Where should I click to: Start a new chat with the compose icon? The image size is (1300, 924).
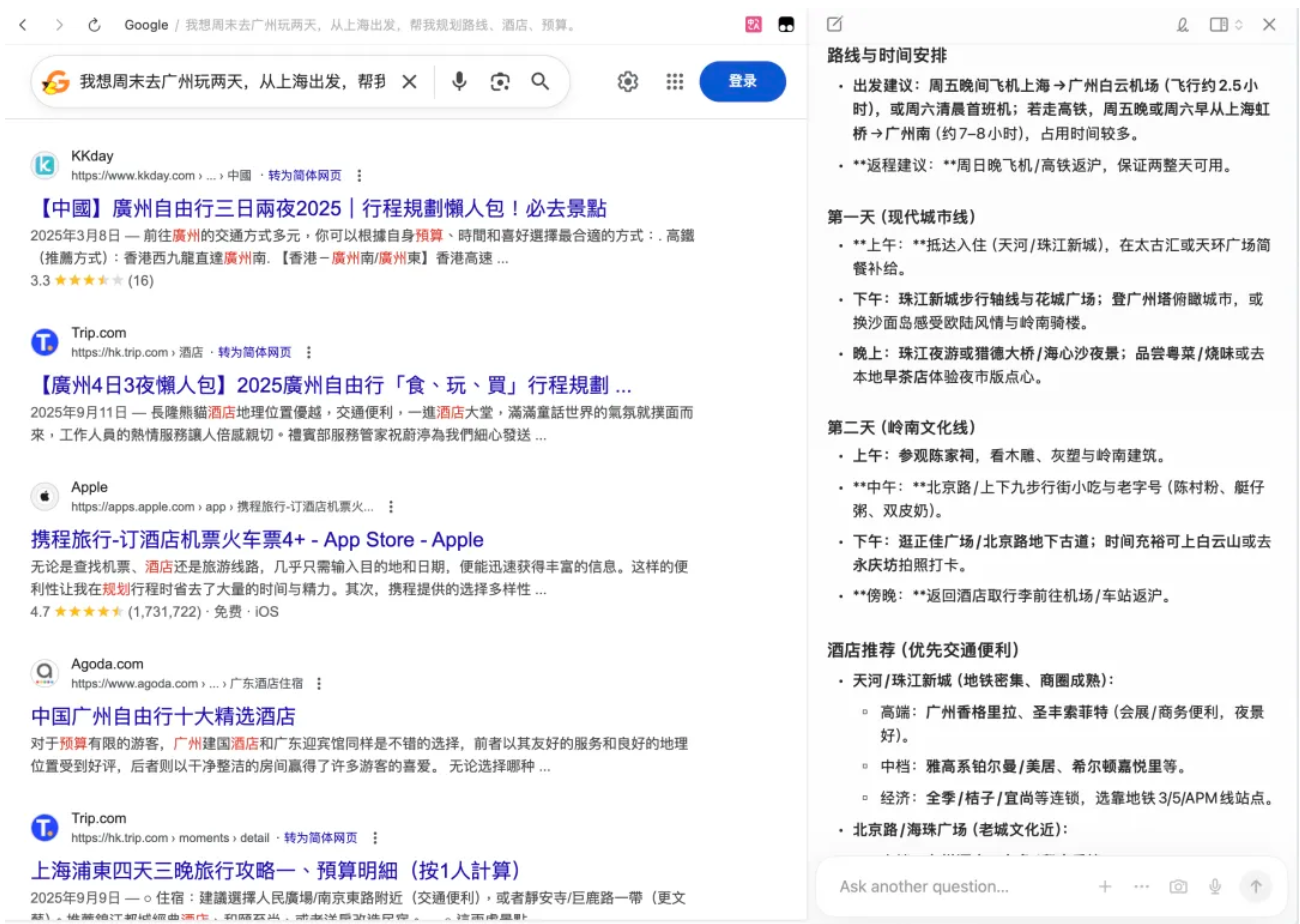coord(836,22)
